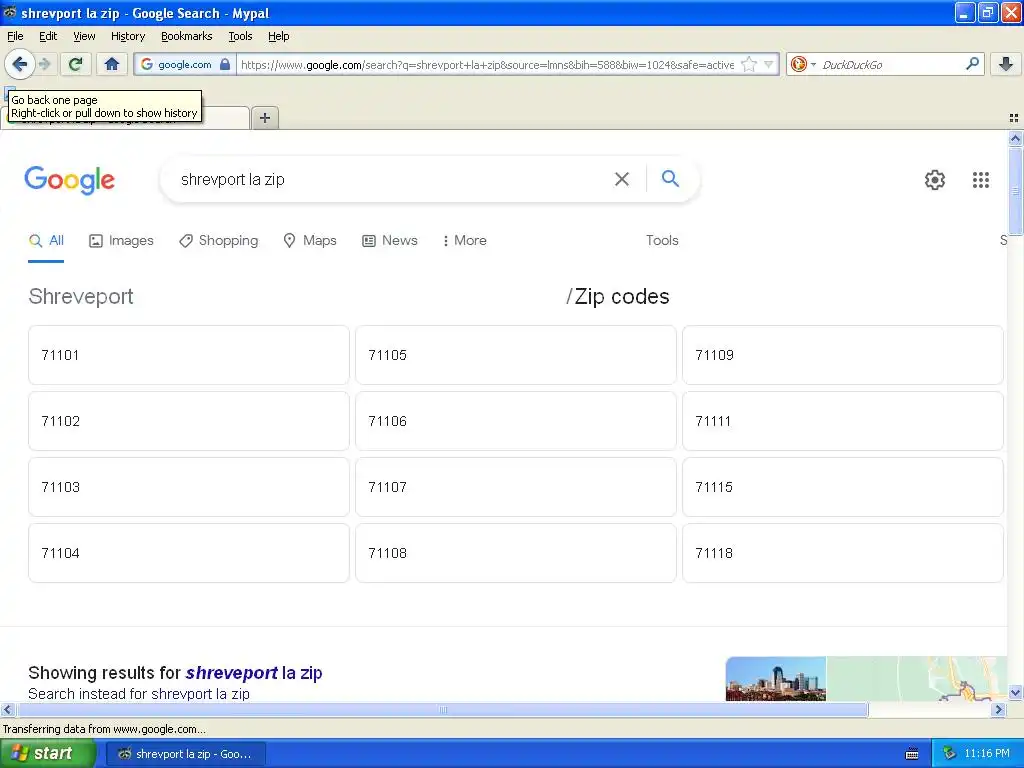Open the map thumbnail beside skyline

pyautogui.click(x=917, y=679)
